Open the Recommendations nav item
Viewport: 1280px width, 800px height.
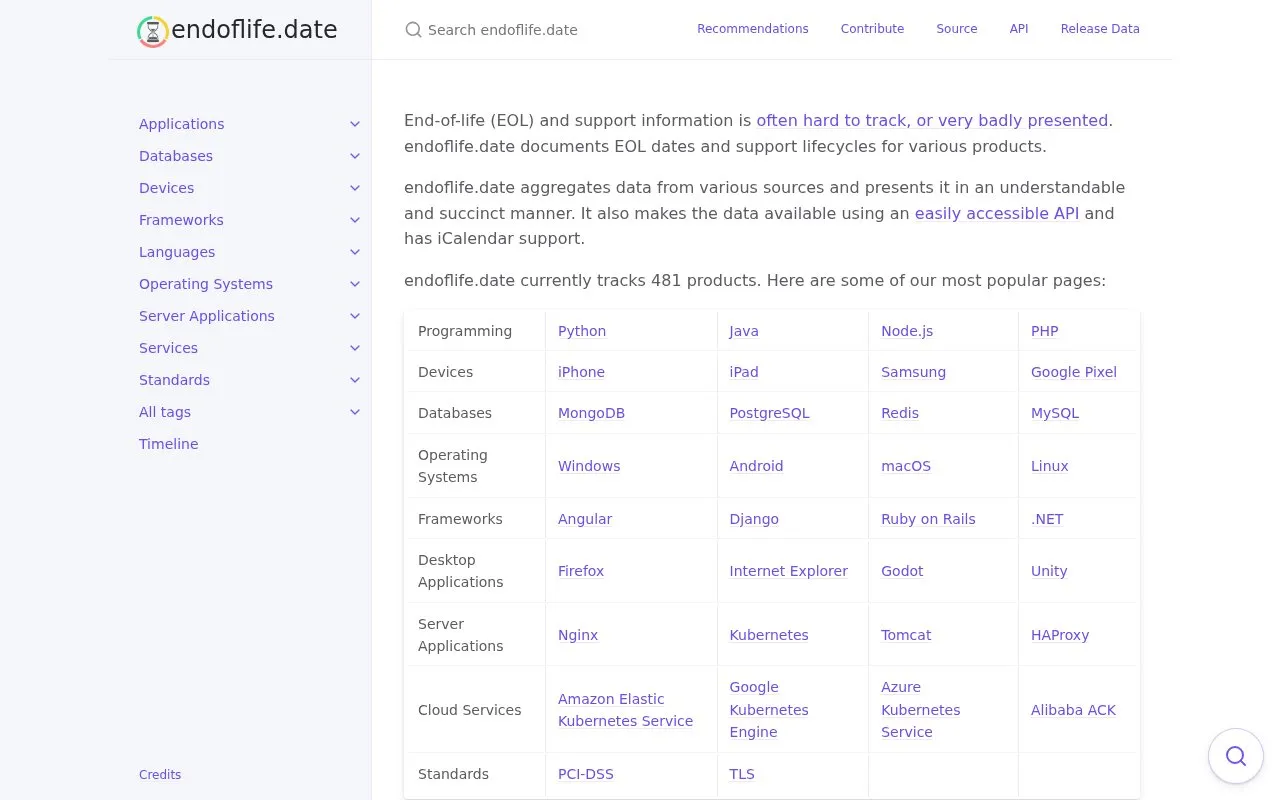(x=753, y=29)
